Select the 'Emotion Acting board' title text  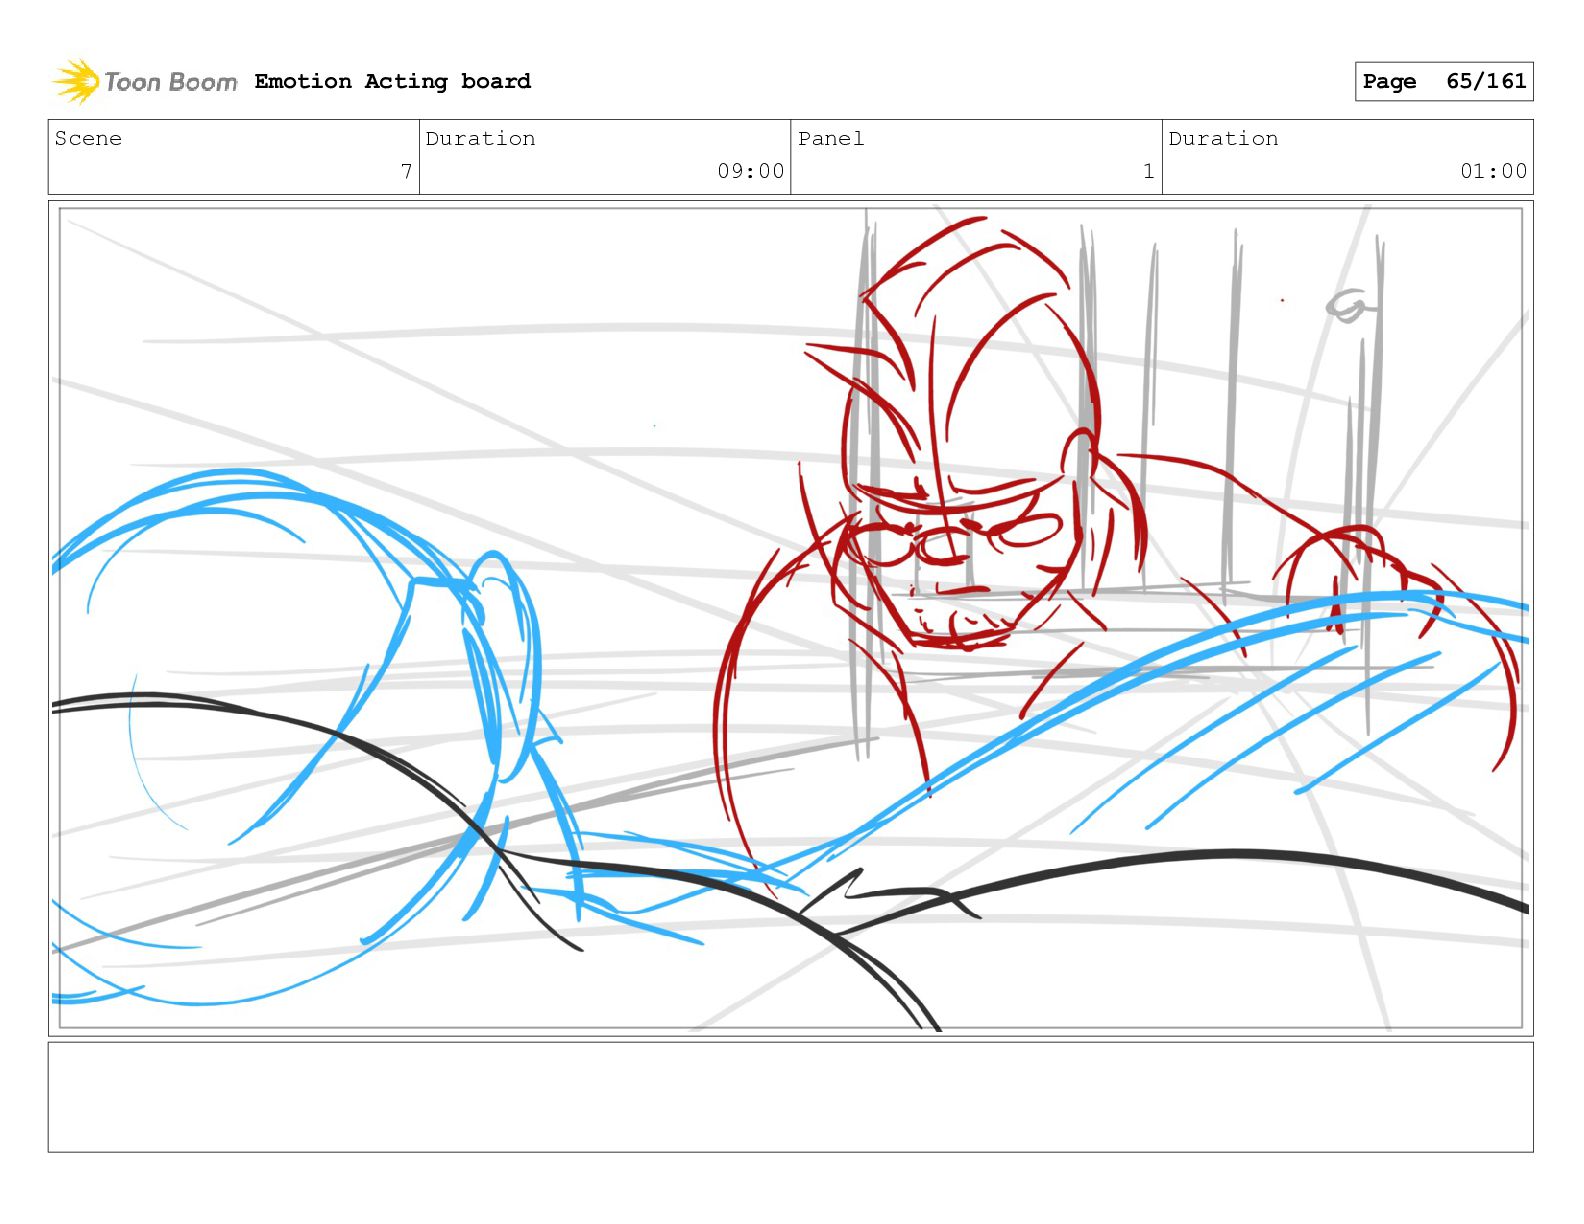pyautogui.click(x=392, y=81)
